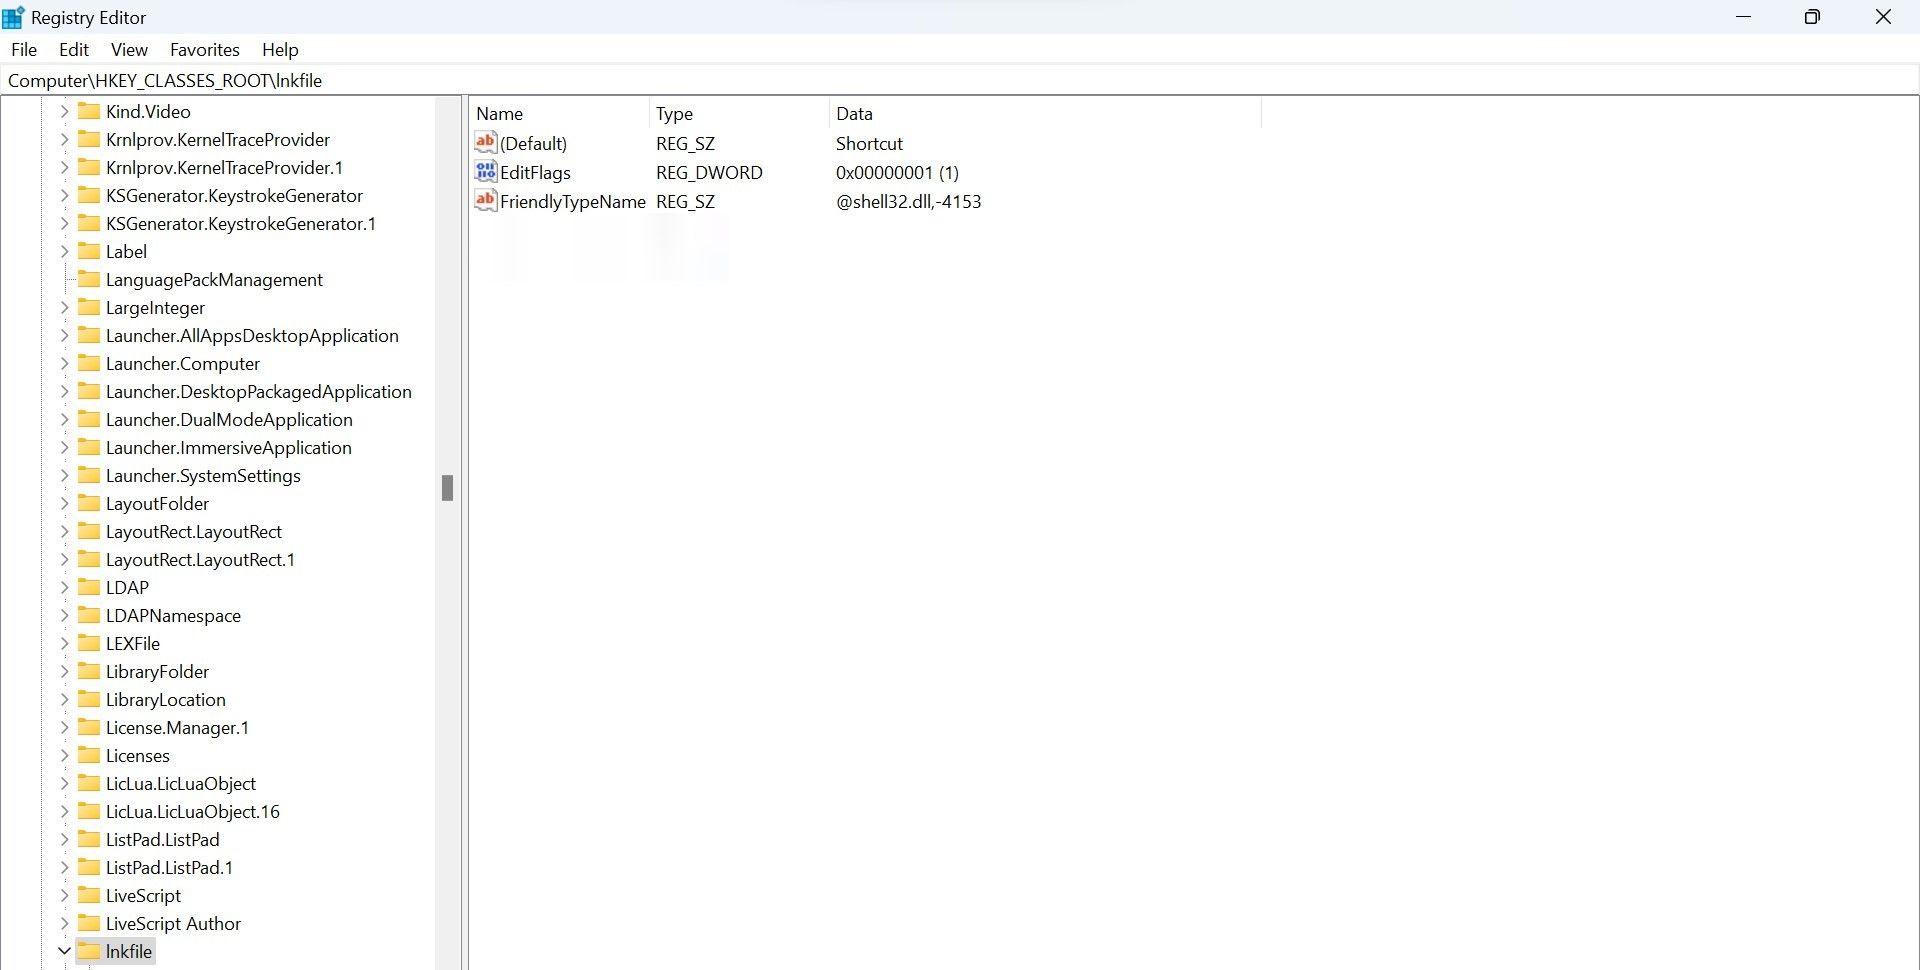Click the REG_SZ type of FriendlyTypeName row
The width and height of the screenshot is (1920, 970).
685,201
